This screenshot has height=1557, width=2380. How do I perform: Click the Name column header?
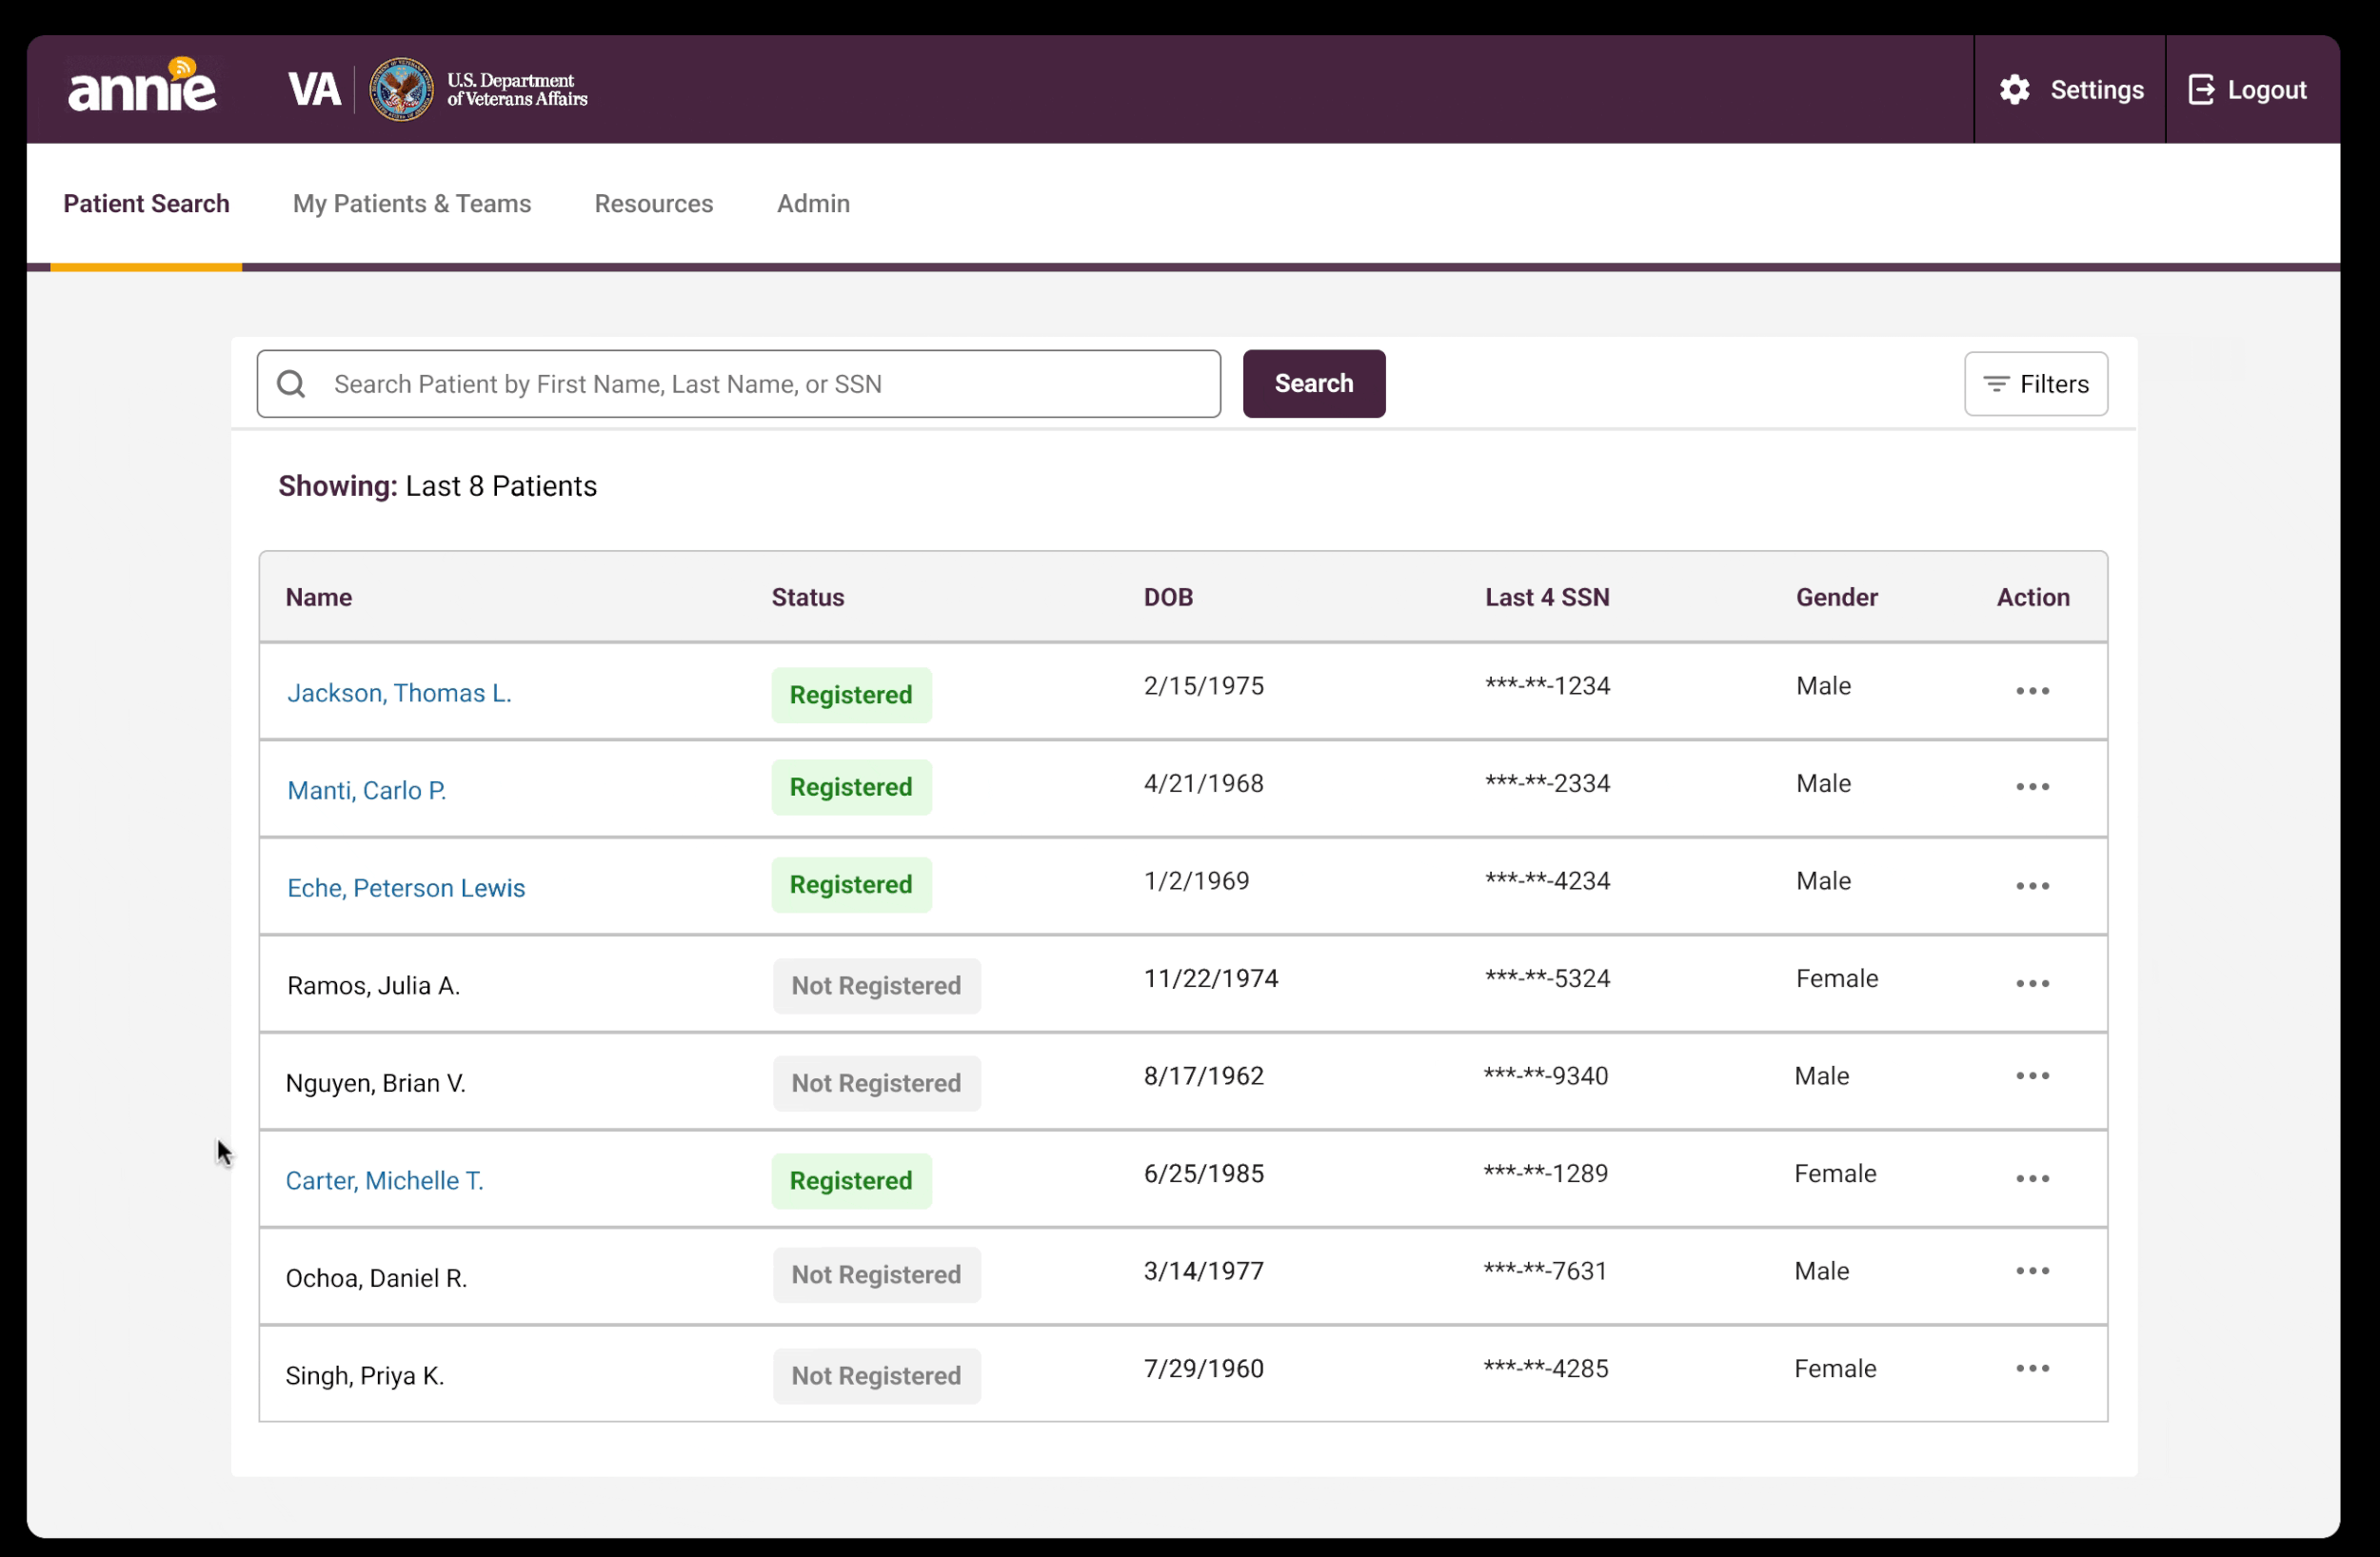coord(319,598)
